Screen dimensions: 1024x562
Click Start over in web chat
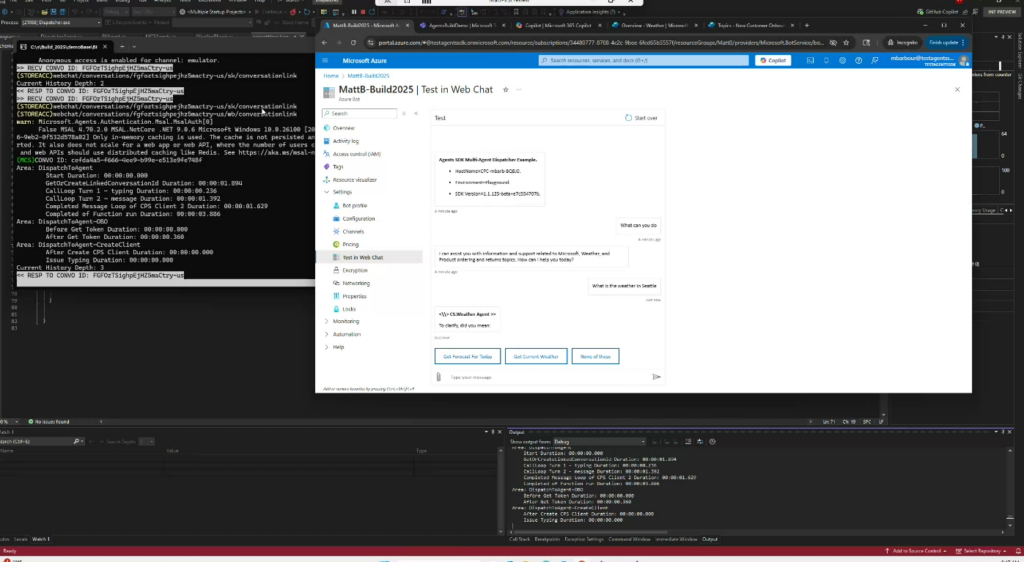coord(641,118)
